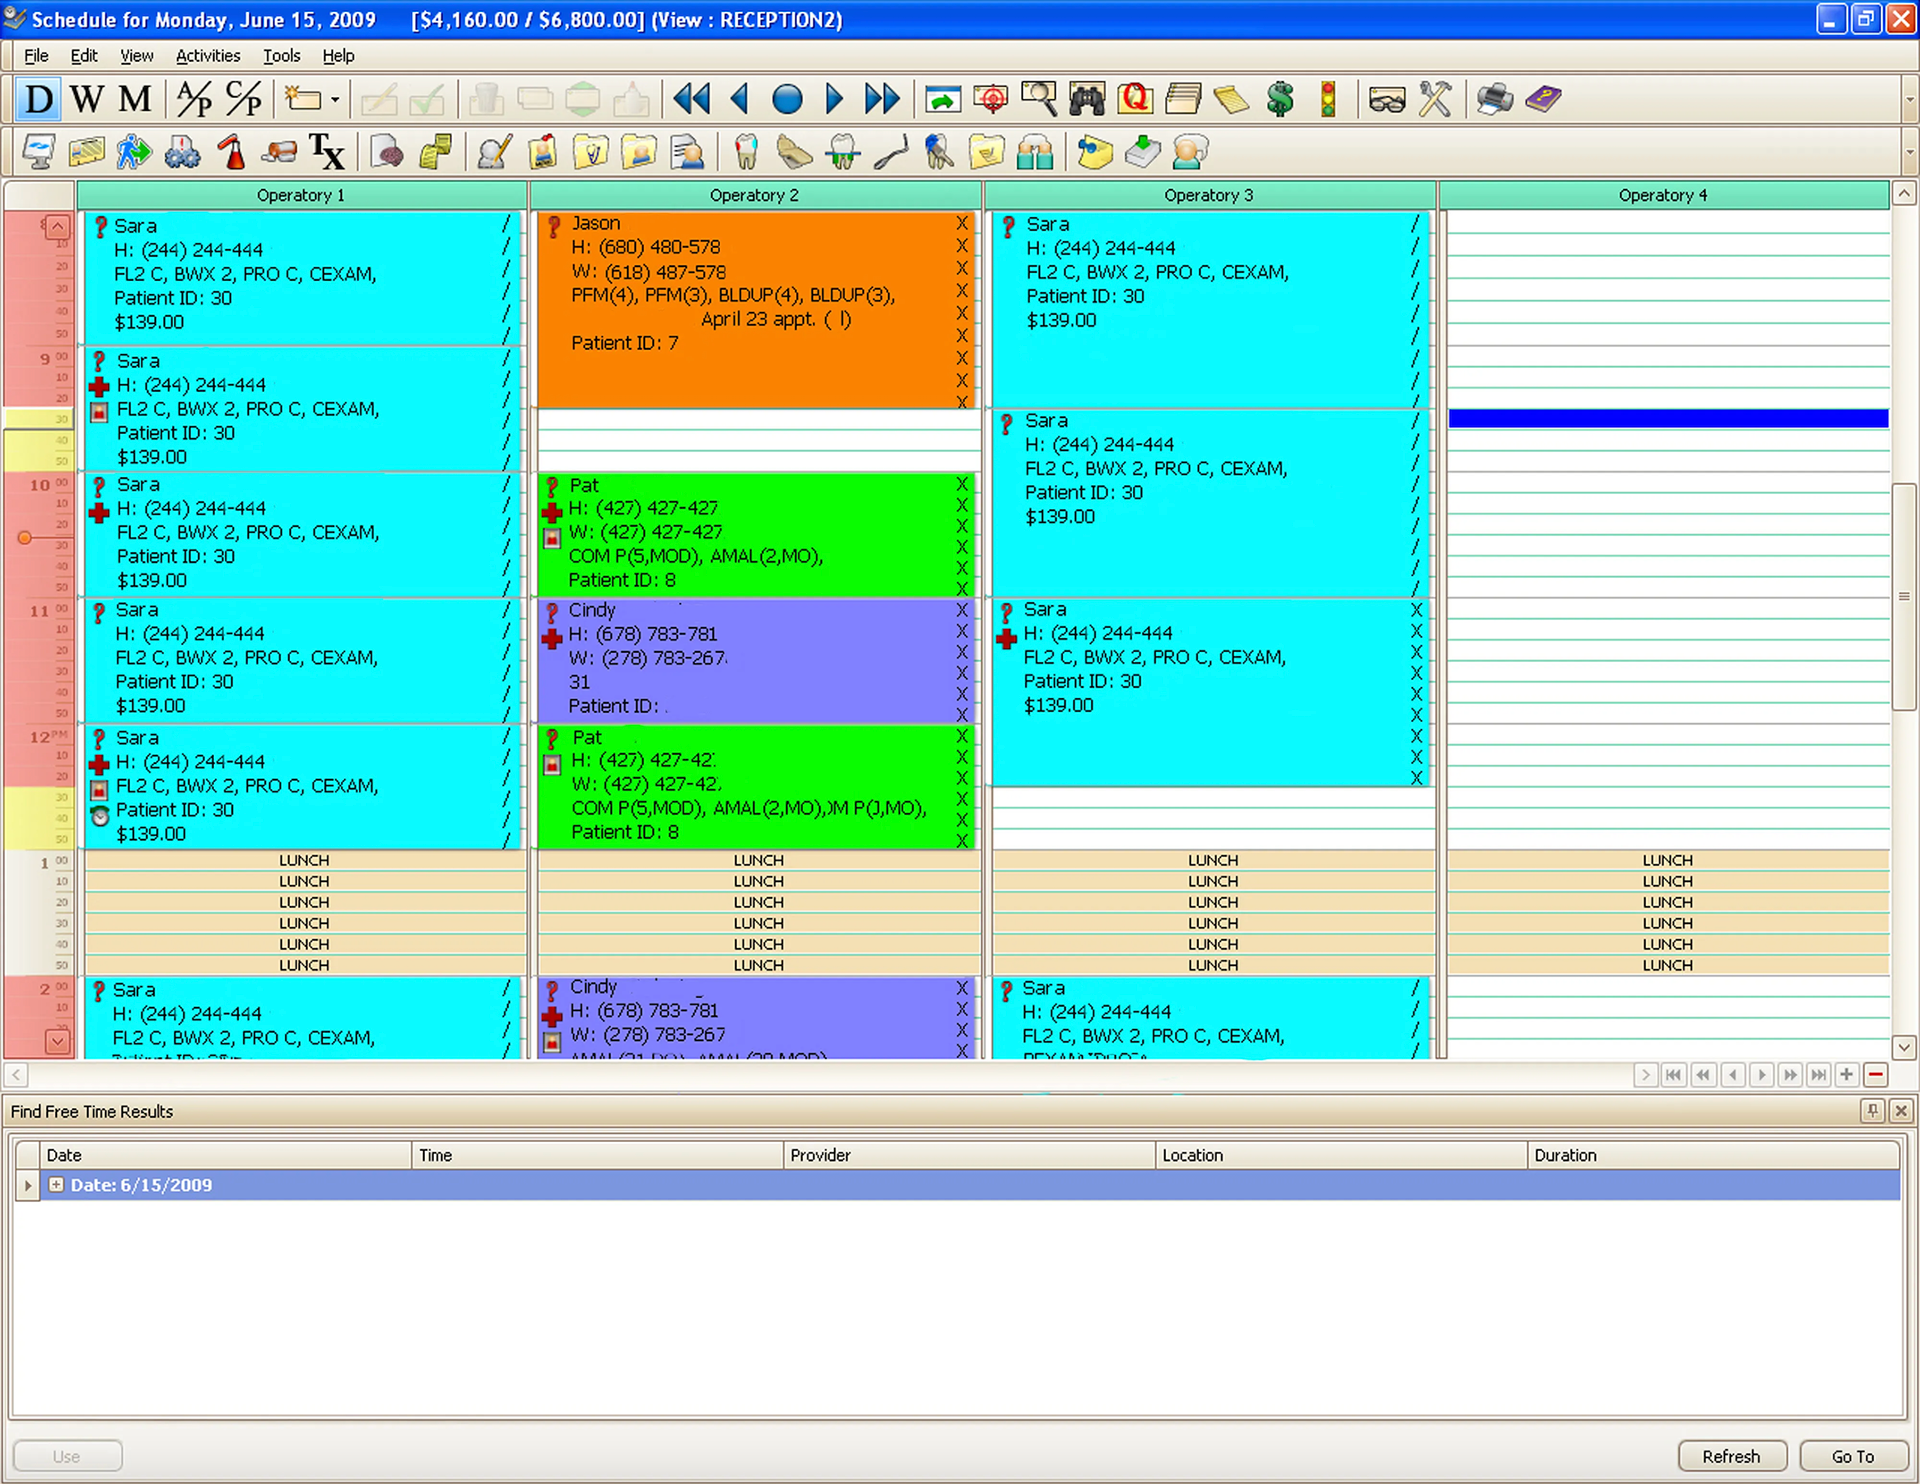Open the Activities menu
Screen dimensions: 1920x1484
click(x=207, y=56)
